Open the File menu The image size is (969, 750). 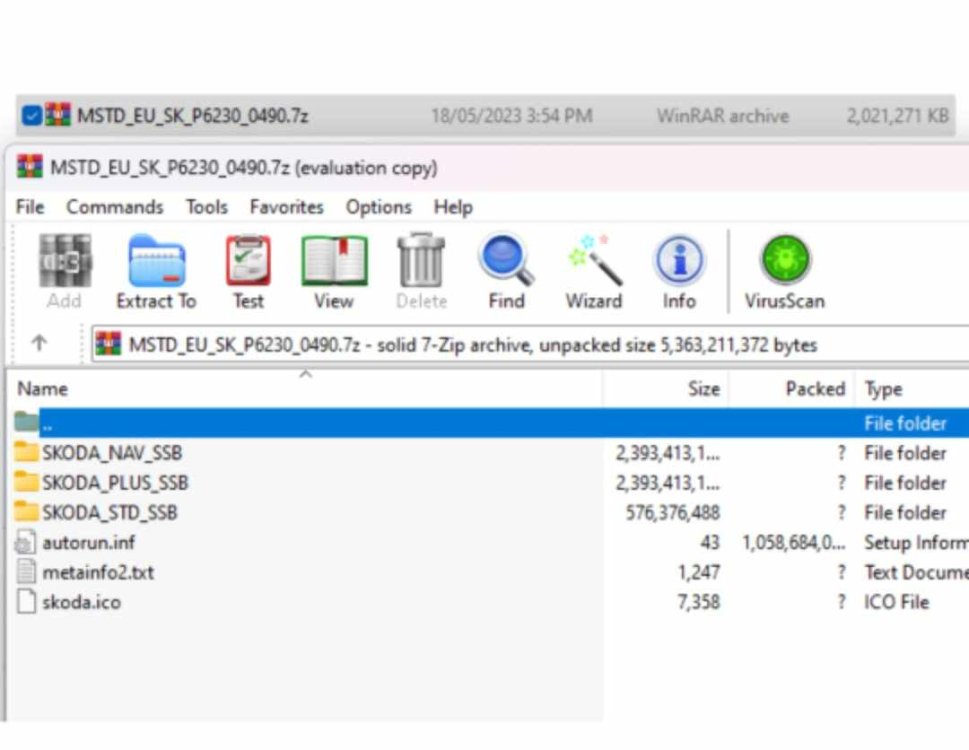(x=30, y=207)
